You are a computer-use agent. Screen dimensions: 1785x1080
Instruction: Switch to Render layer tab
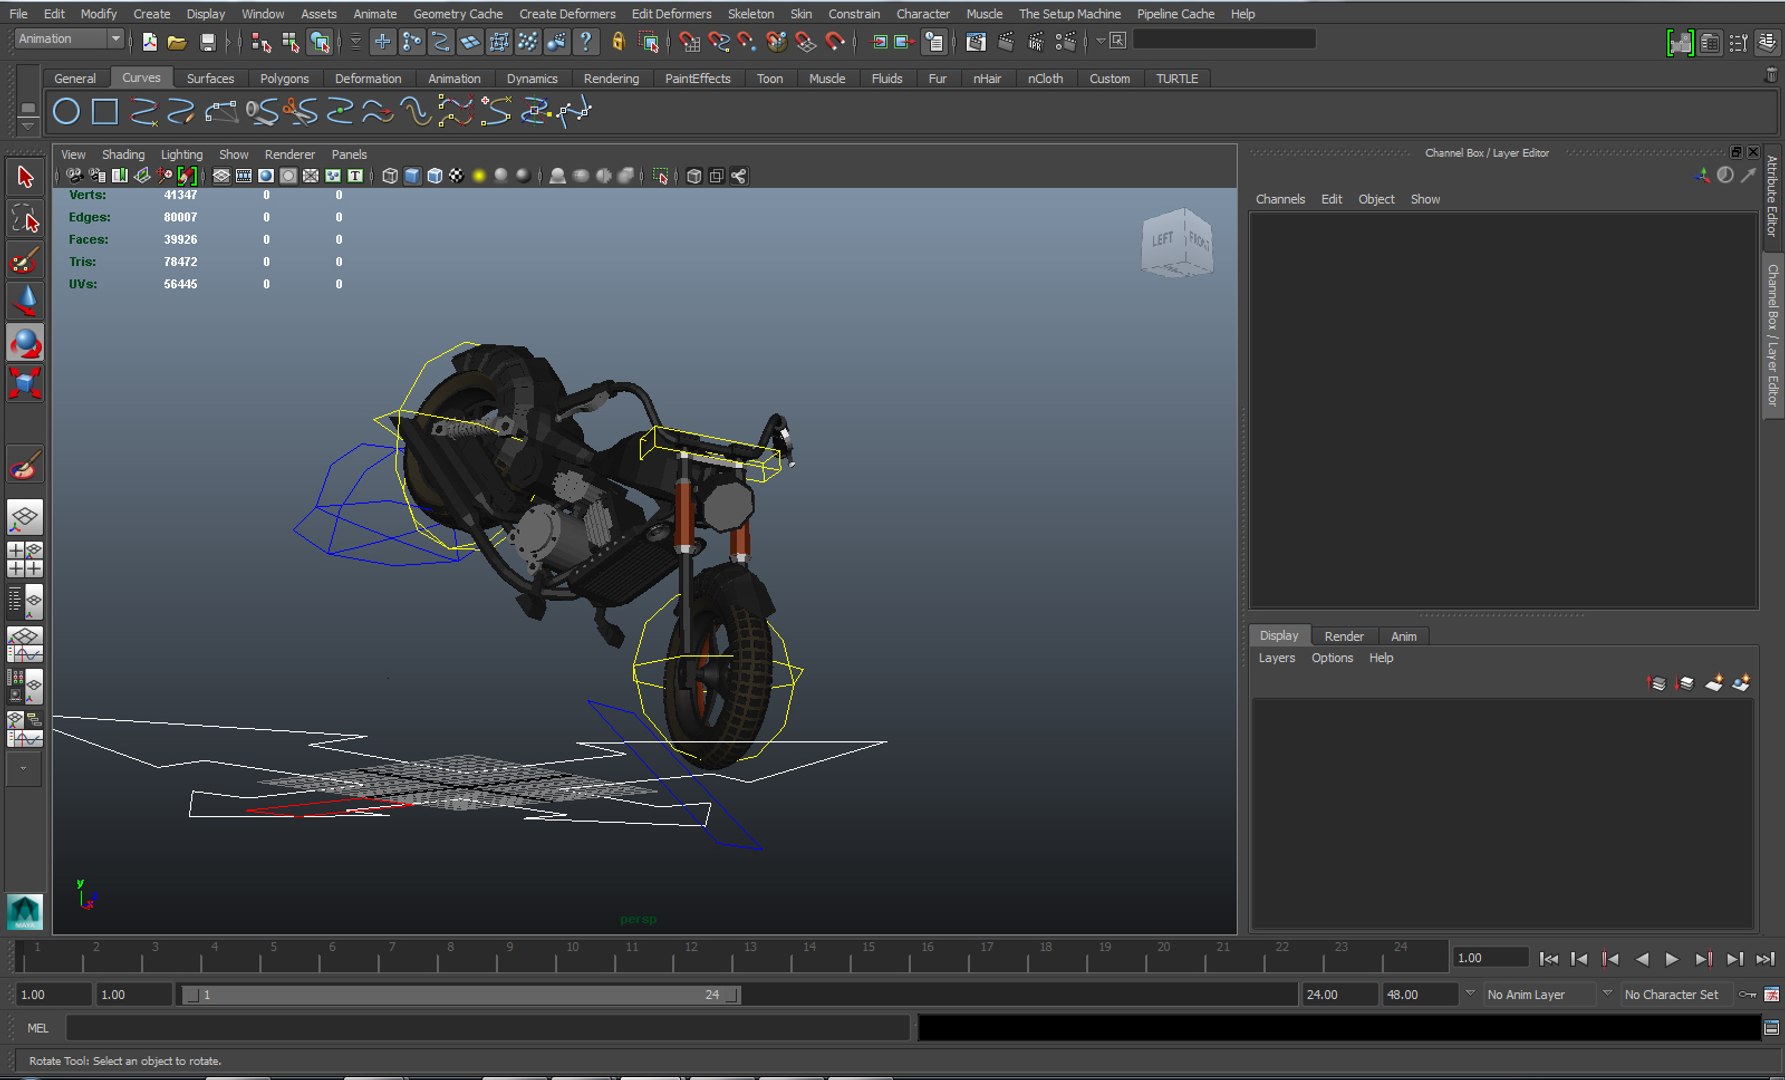pos(1343,636)
